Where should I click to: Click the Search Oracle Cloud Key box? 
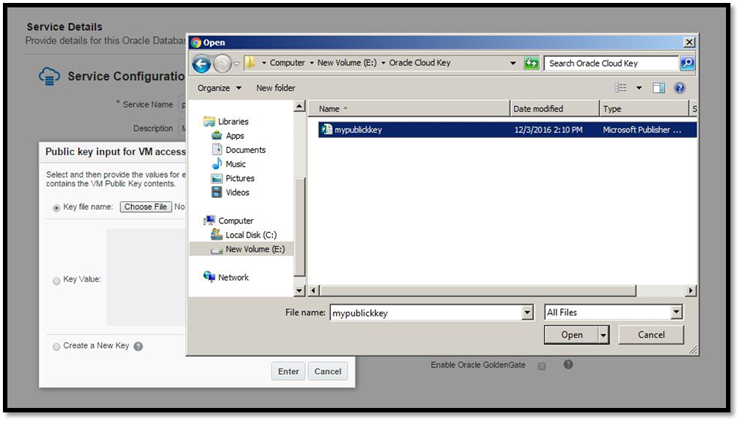coord(612,63)
